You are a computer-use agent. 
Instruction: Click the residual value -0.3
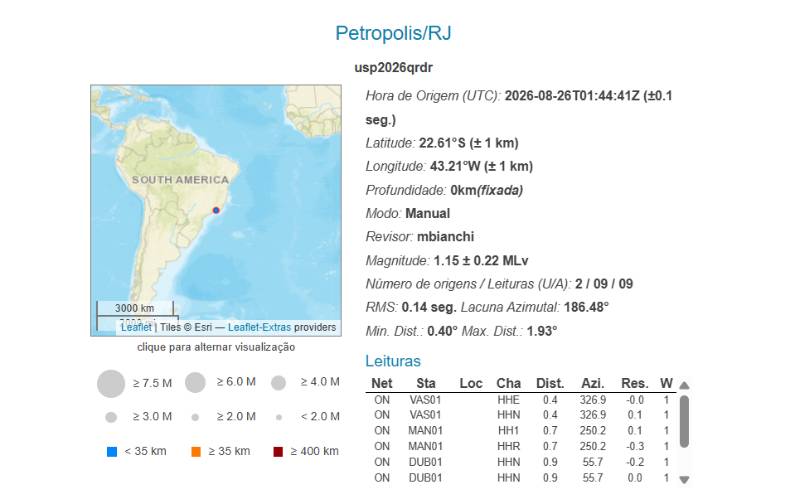pyautogui.click(x=635, y=446)
